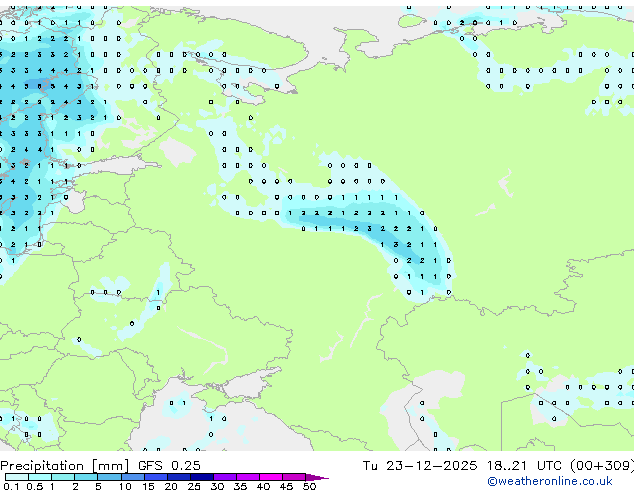634x490 pixels.
Task: Click the '18..21 UTC' time range
Action: point(524,466)
